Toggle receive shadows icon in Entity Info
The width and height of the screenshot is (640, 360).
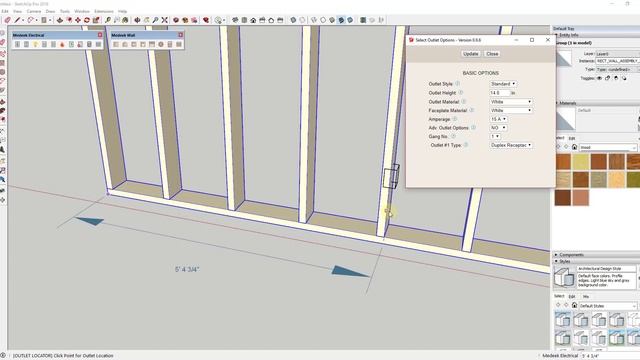tap(616, 78)
